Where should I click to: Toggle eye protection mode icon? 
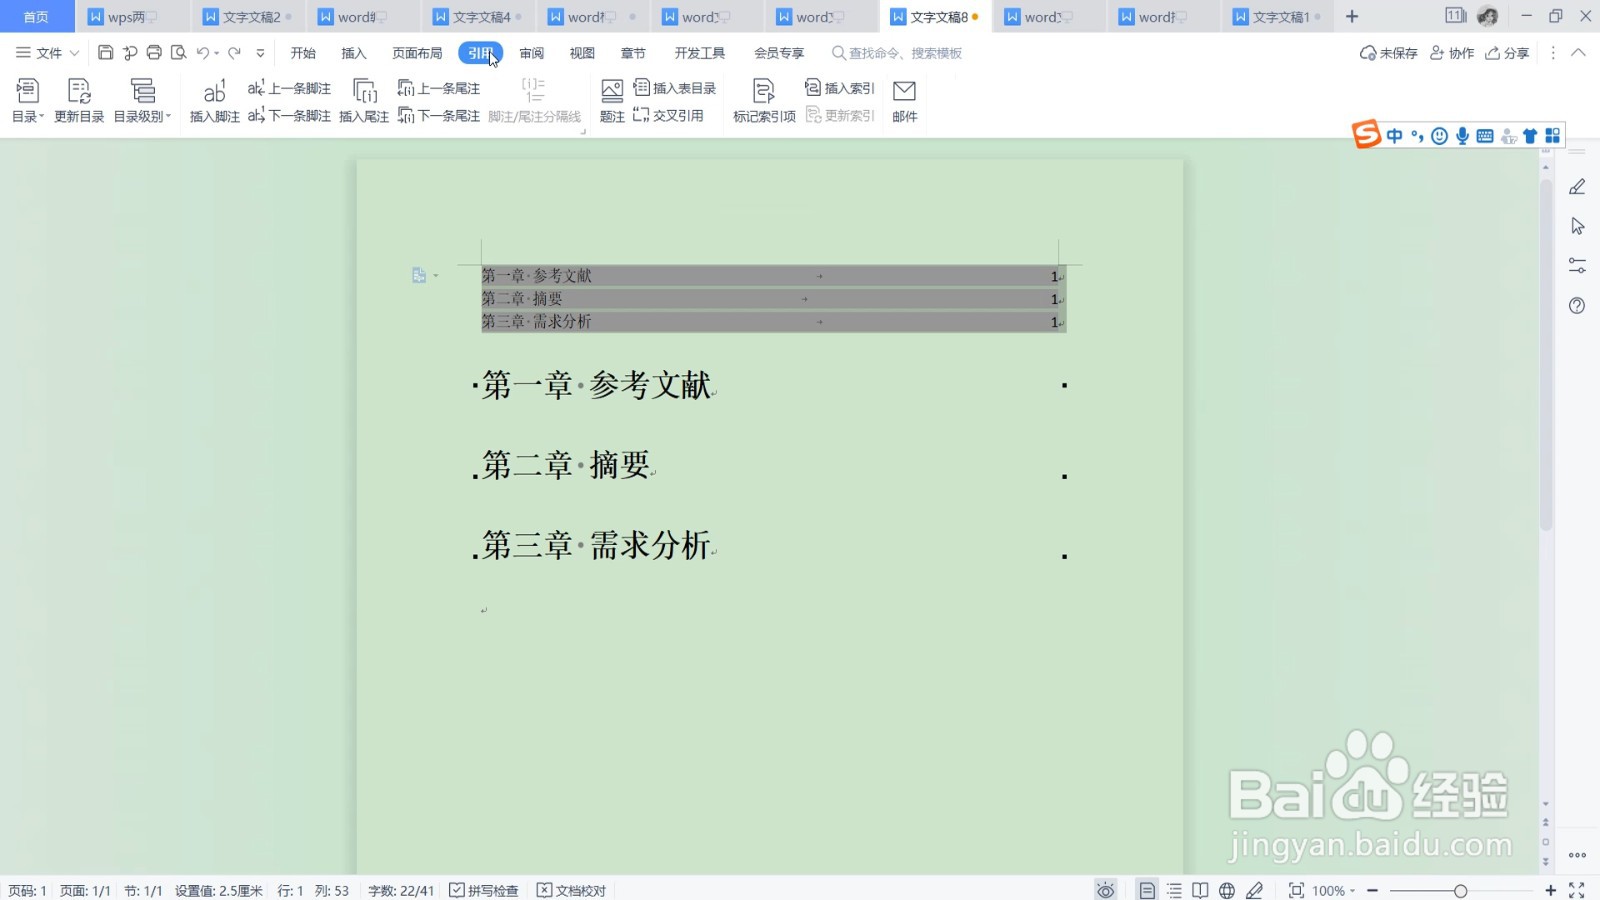(x=1105, y=890)
